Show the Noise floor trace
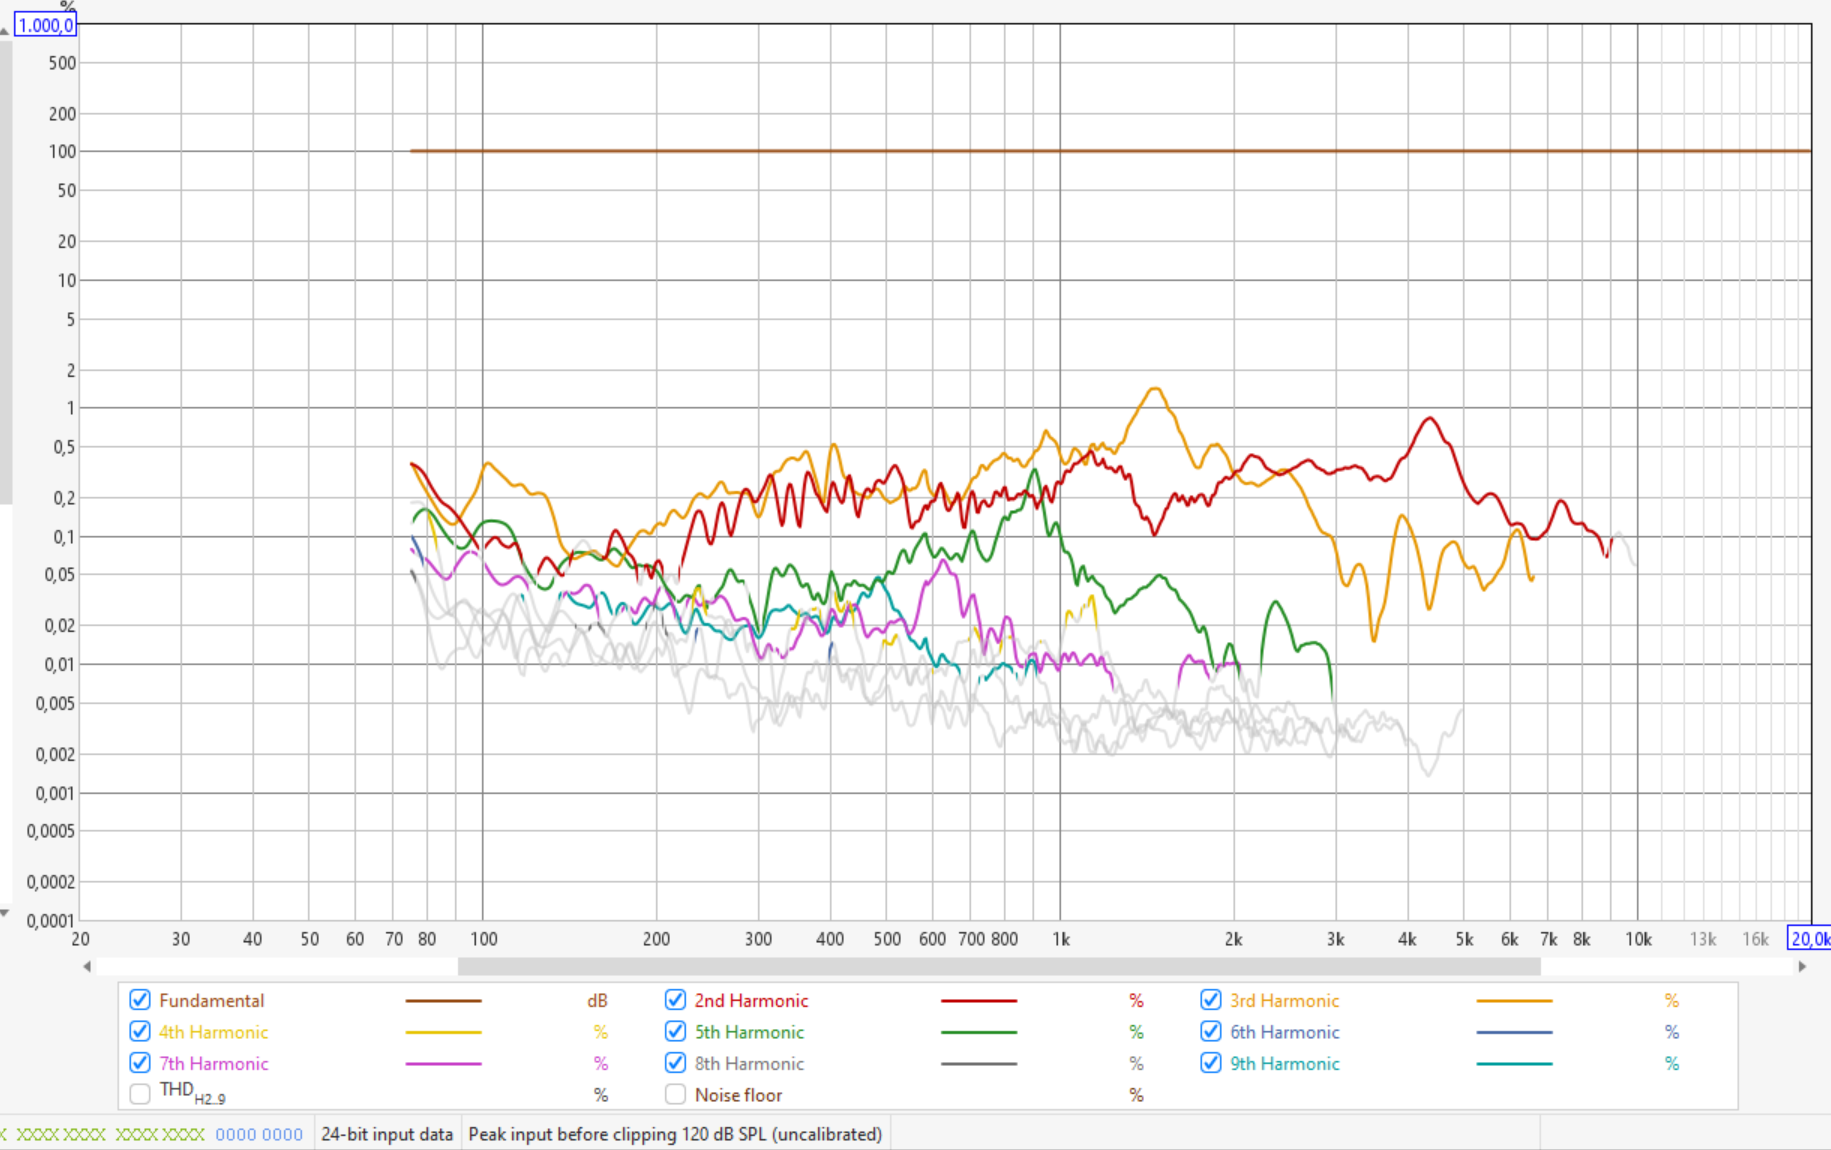This screenshot has width=1831, height=1150. coord(675,1094)
